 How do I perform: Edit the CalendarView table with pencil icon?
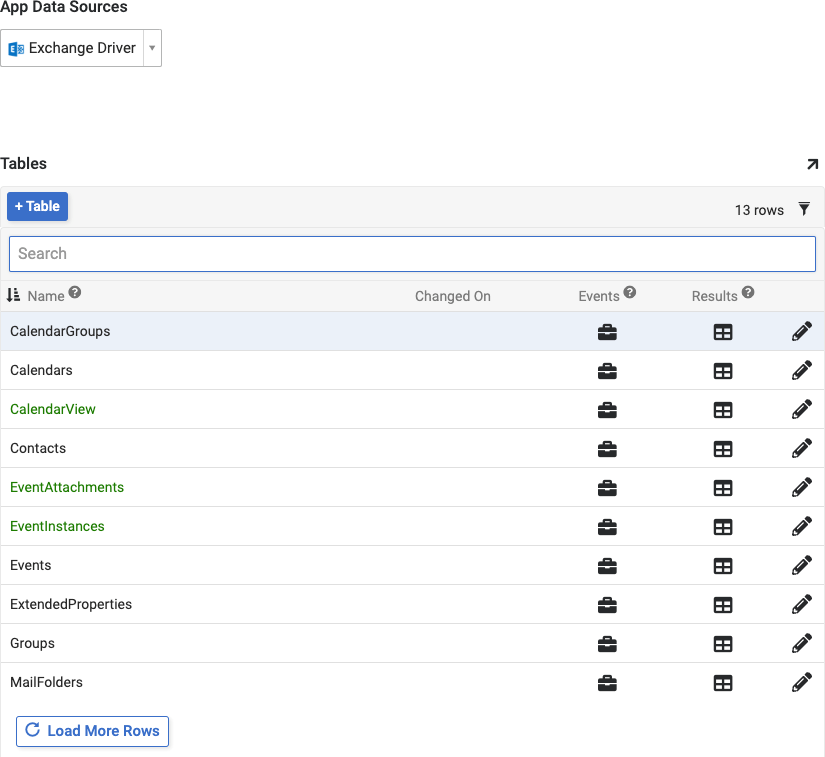(801, 410)
